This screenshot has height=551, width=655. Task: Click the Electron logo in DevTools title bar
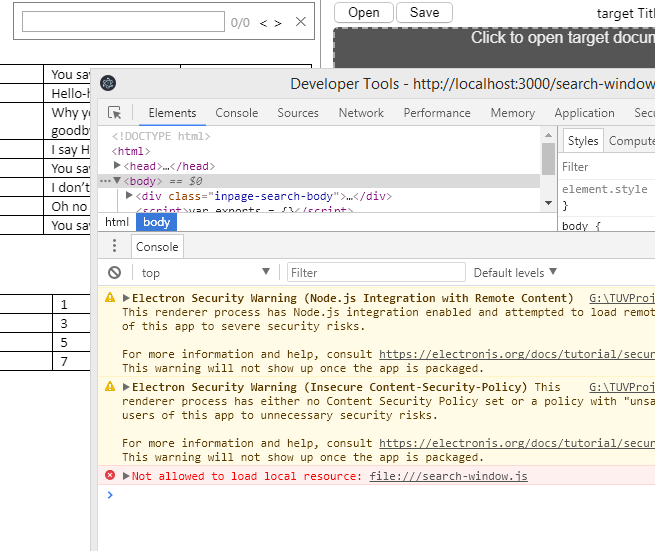tap(108, 83)
